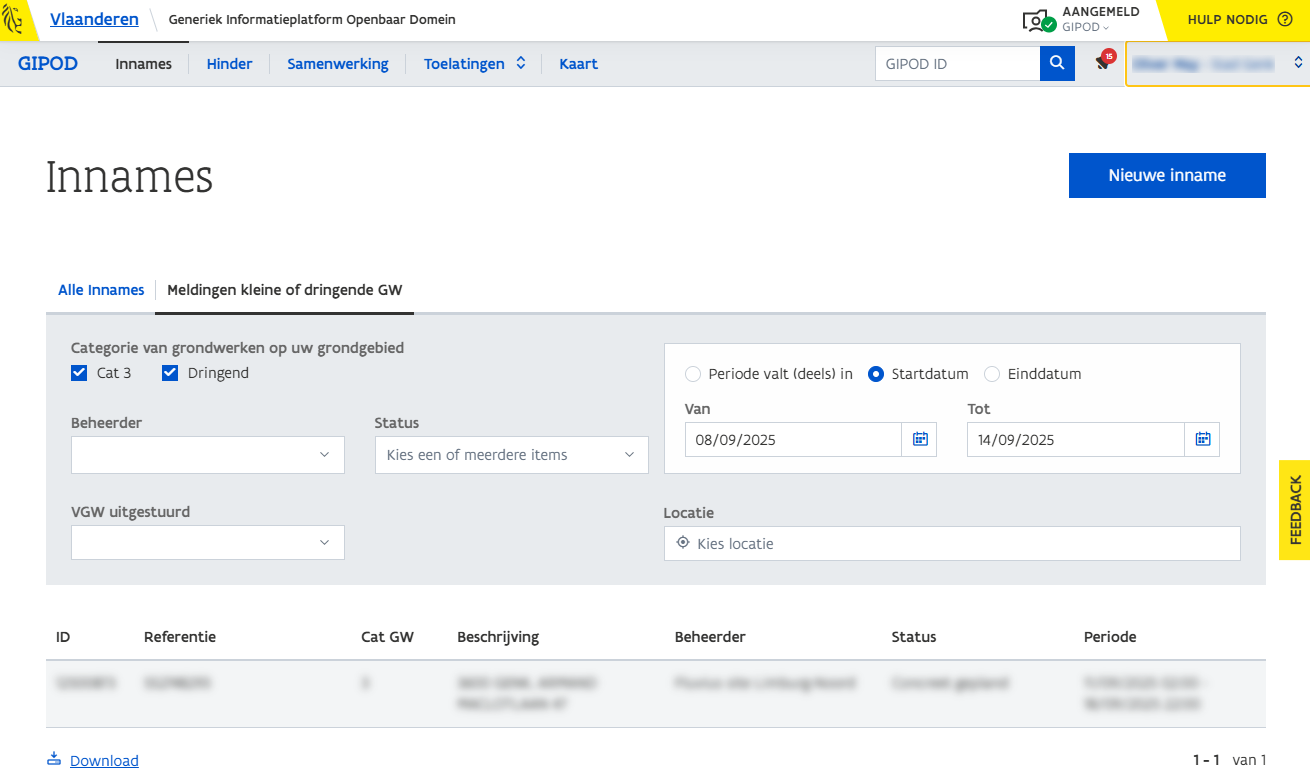Screen dimensions: 1310x780
Task: Uncheck the Cat 3 checkbox
Action: (80, 373)
